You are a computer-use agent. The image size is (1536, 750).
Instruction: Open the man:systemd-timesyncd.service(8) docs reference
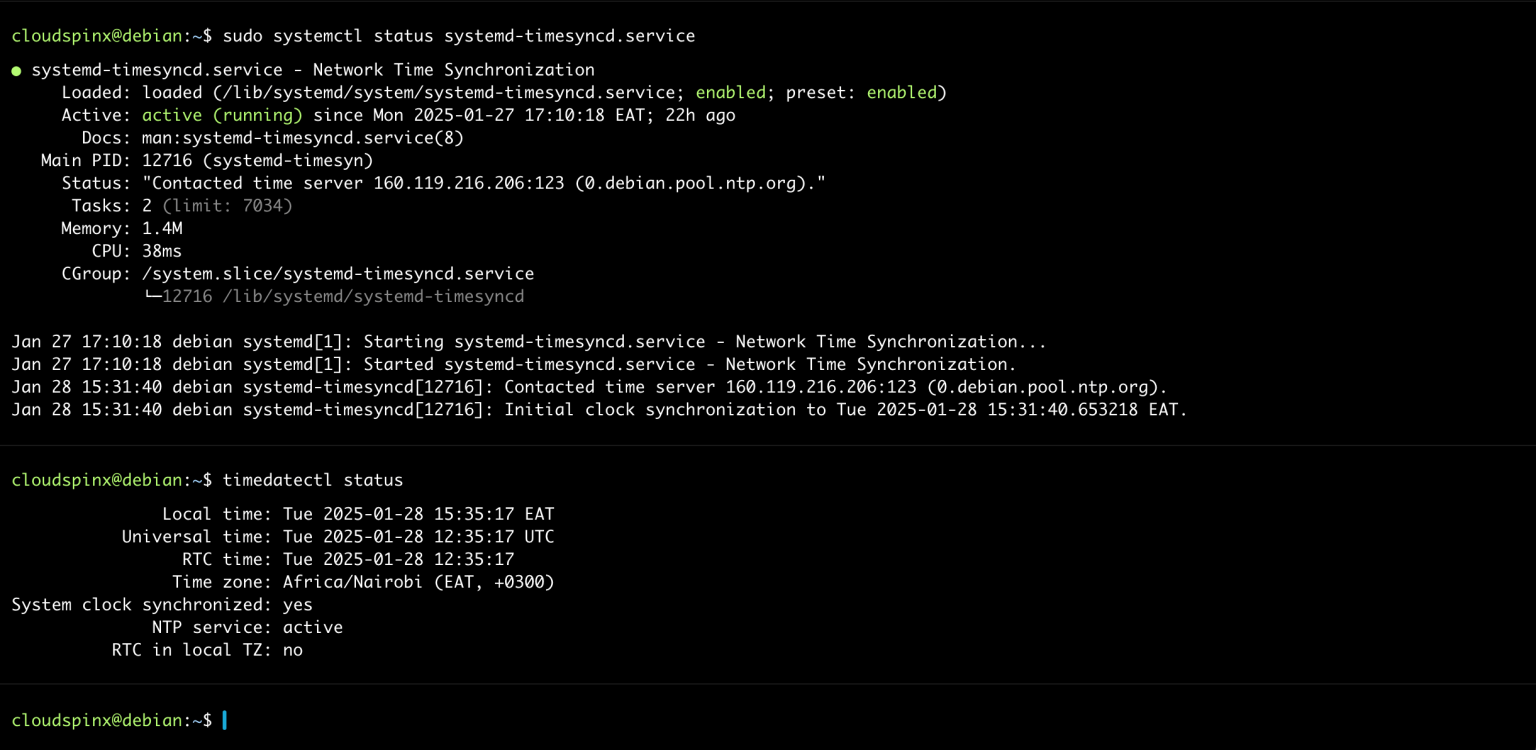[x=303, y=138]
